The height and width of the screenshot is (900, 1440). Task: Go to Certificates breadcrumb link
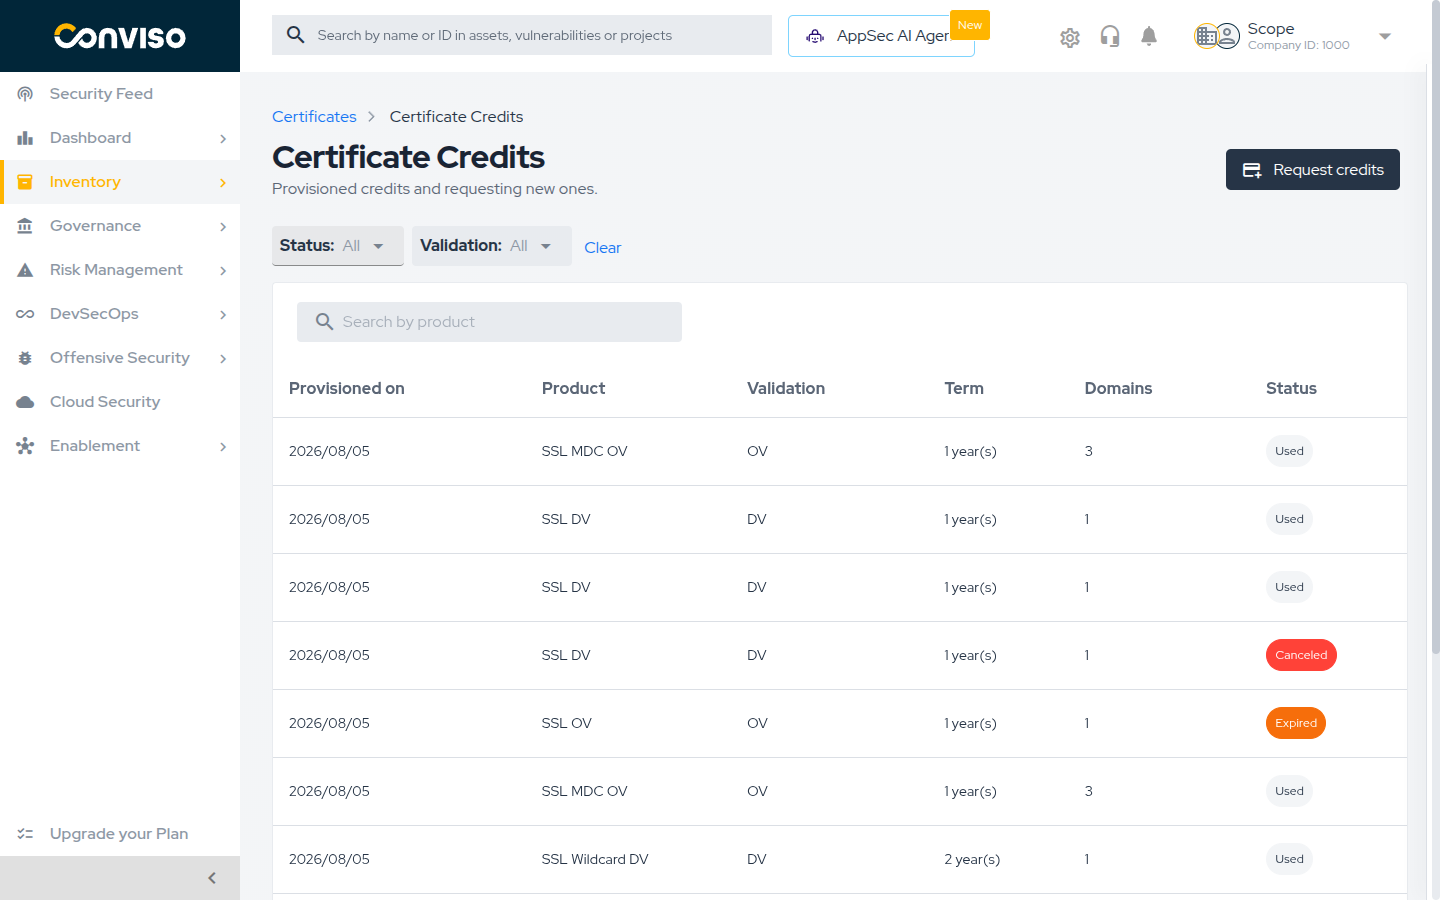point(314,117)
